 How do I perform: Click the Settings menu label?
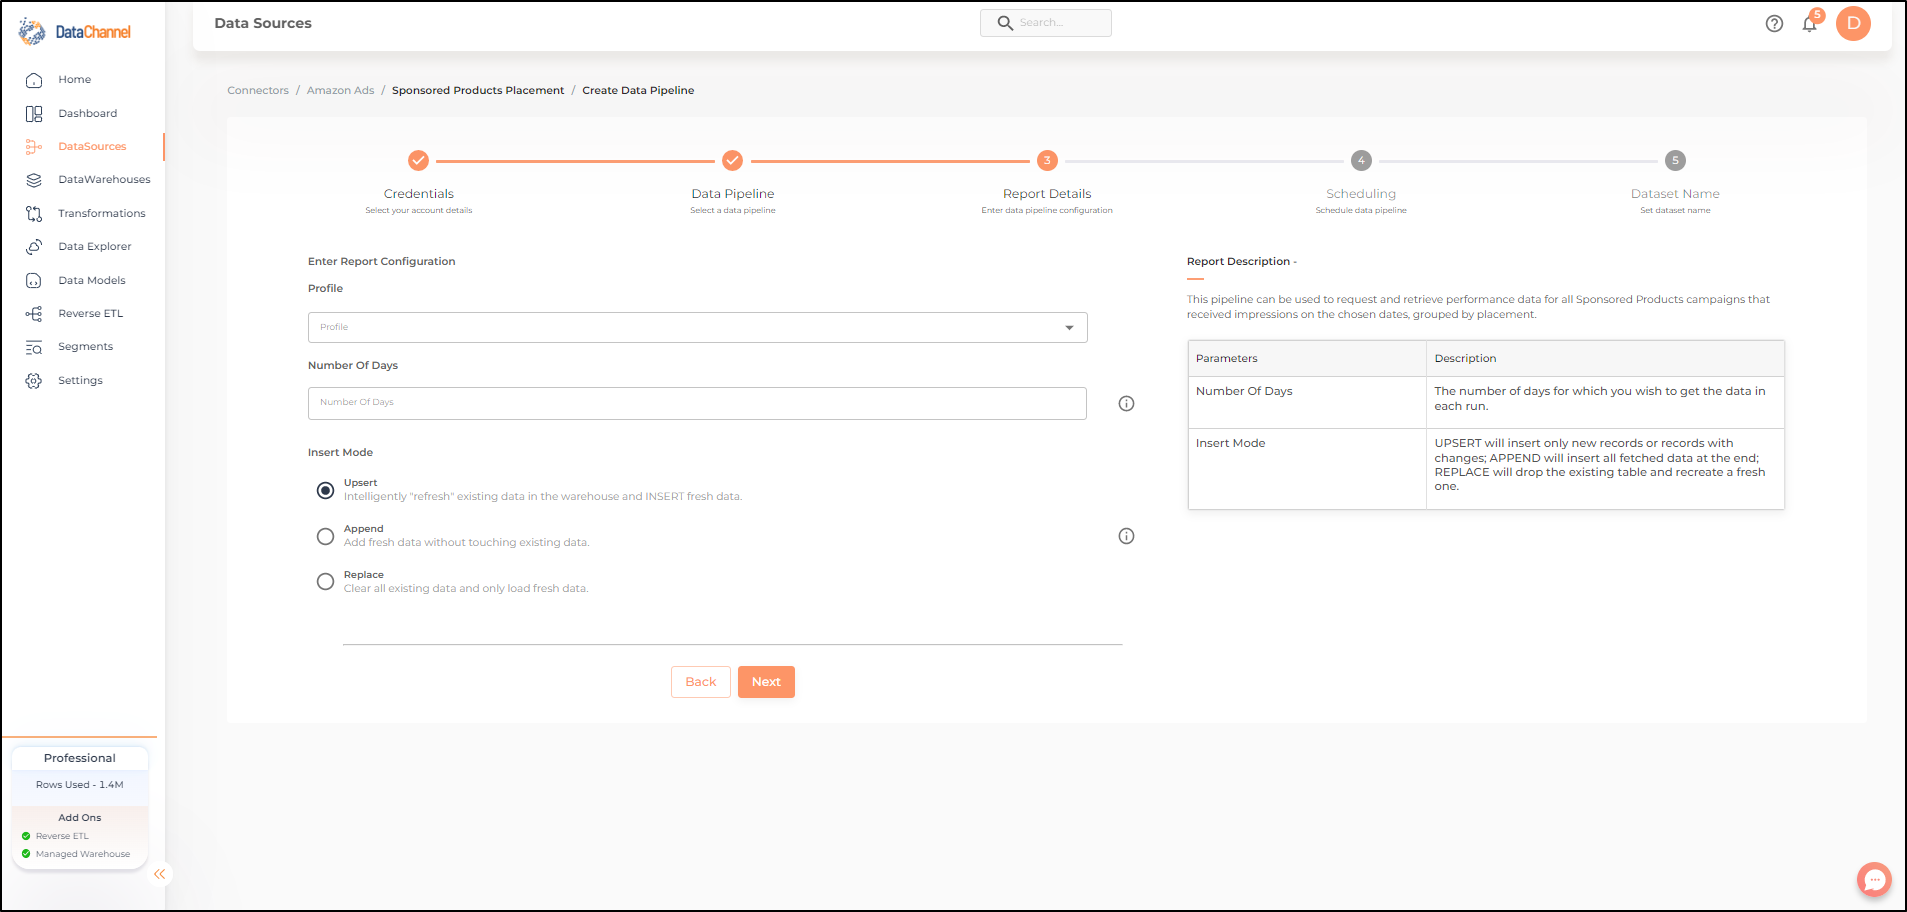[x=80, y=381]
